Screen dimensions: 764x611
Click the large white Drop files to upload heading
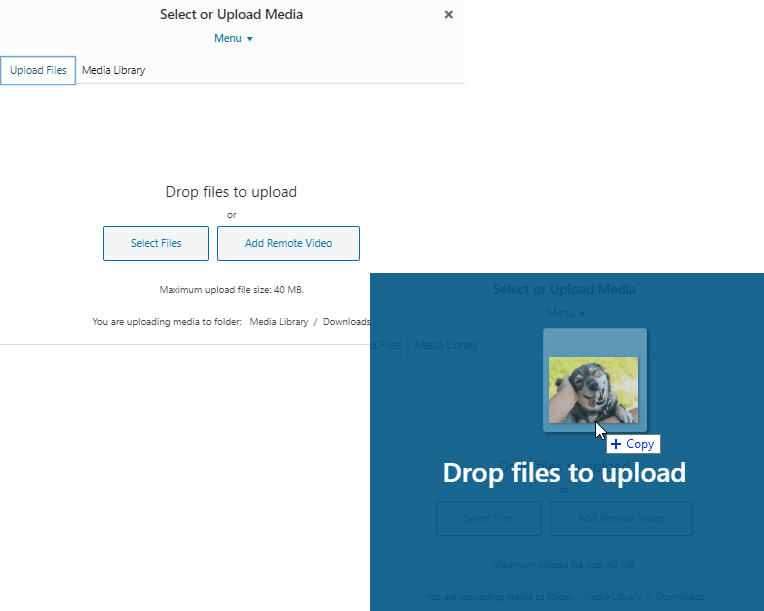tap(564, 473)
